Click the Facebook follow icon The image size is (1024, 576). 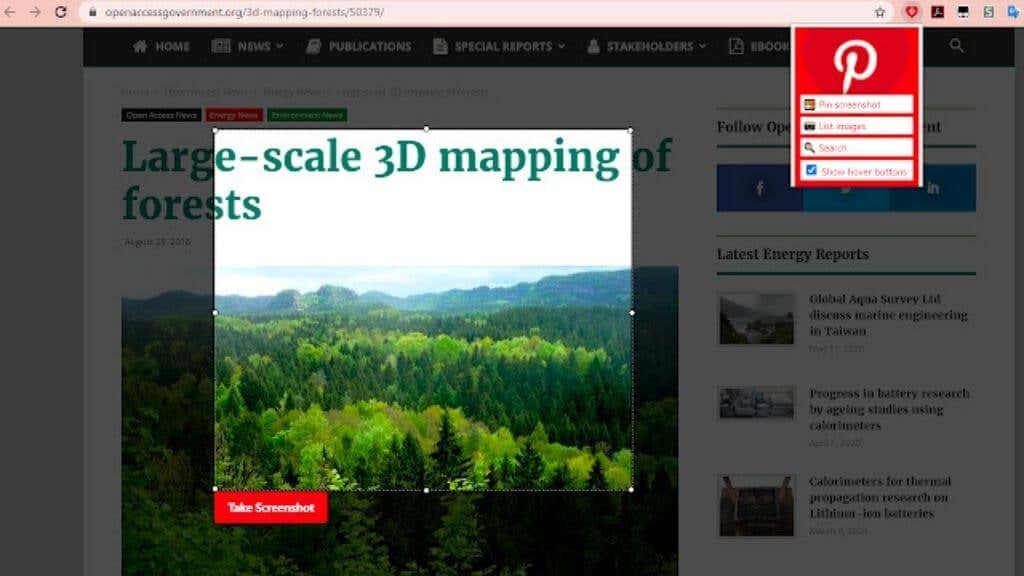[760, 188]
